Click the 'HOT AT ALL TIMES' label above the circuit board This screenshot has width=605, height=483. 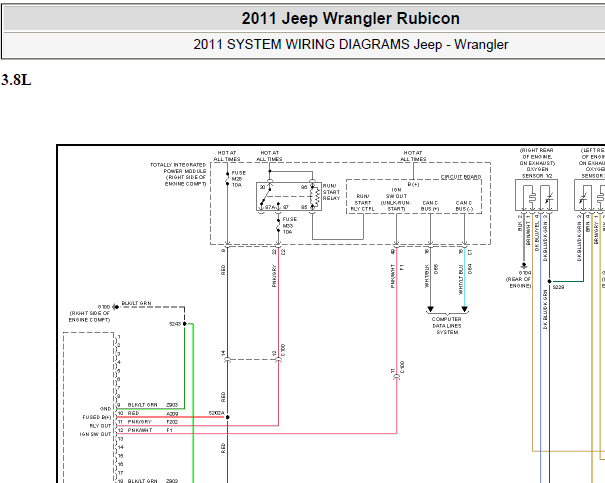point(413,156)
